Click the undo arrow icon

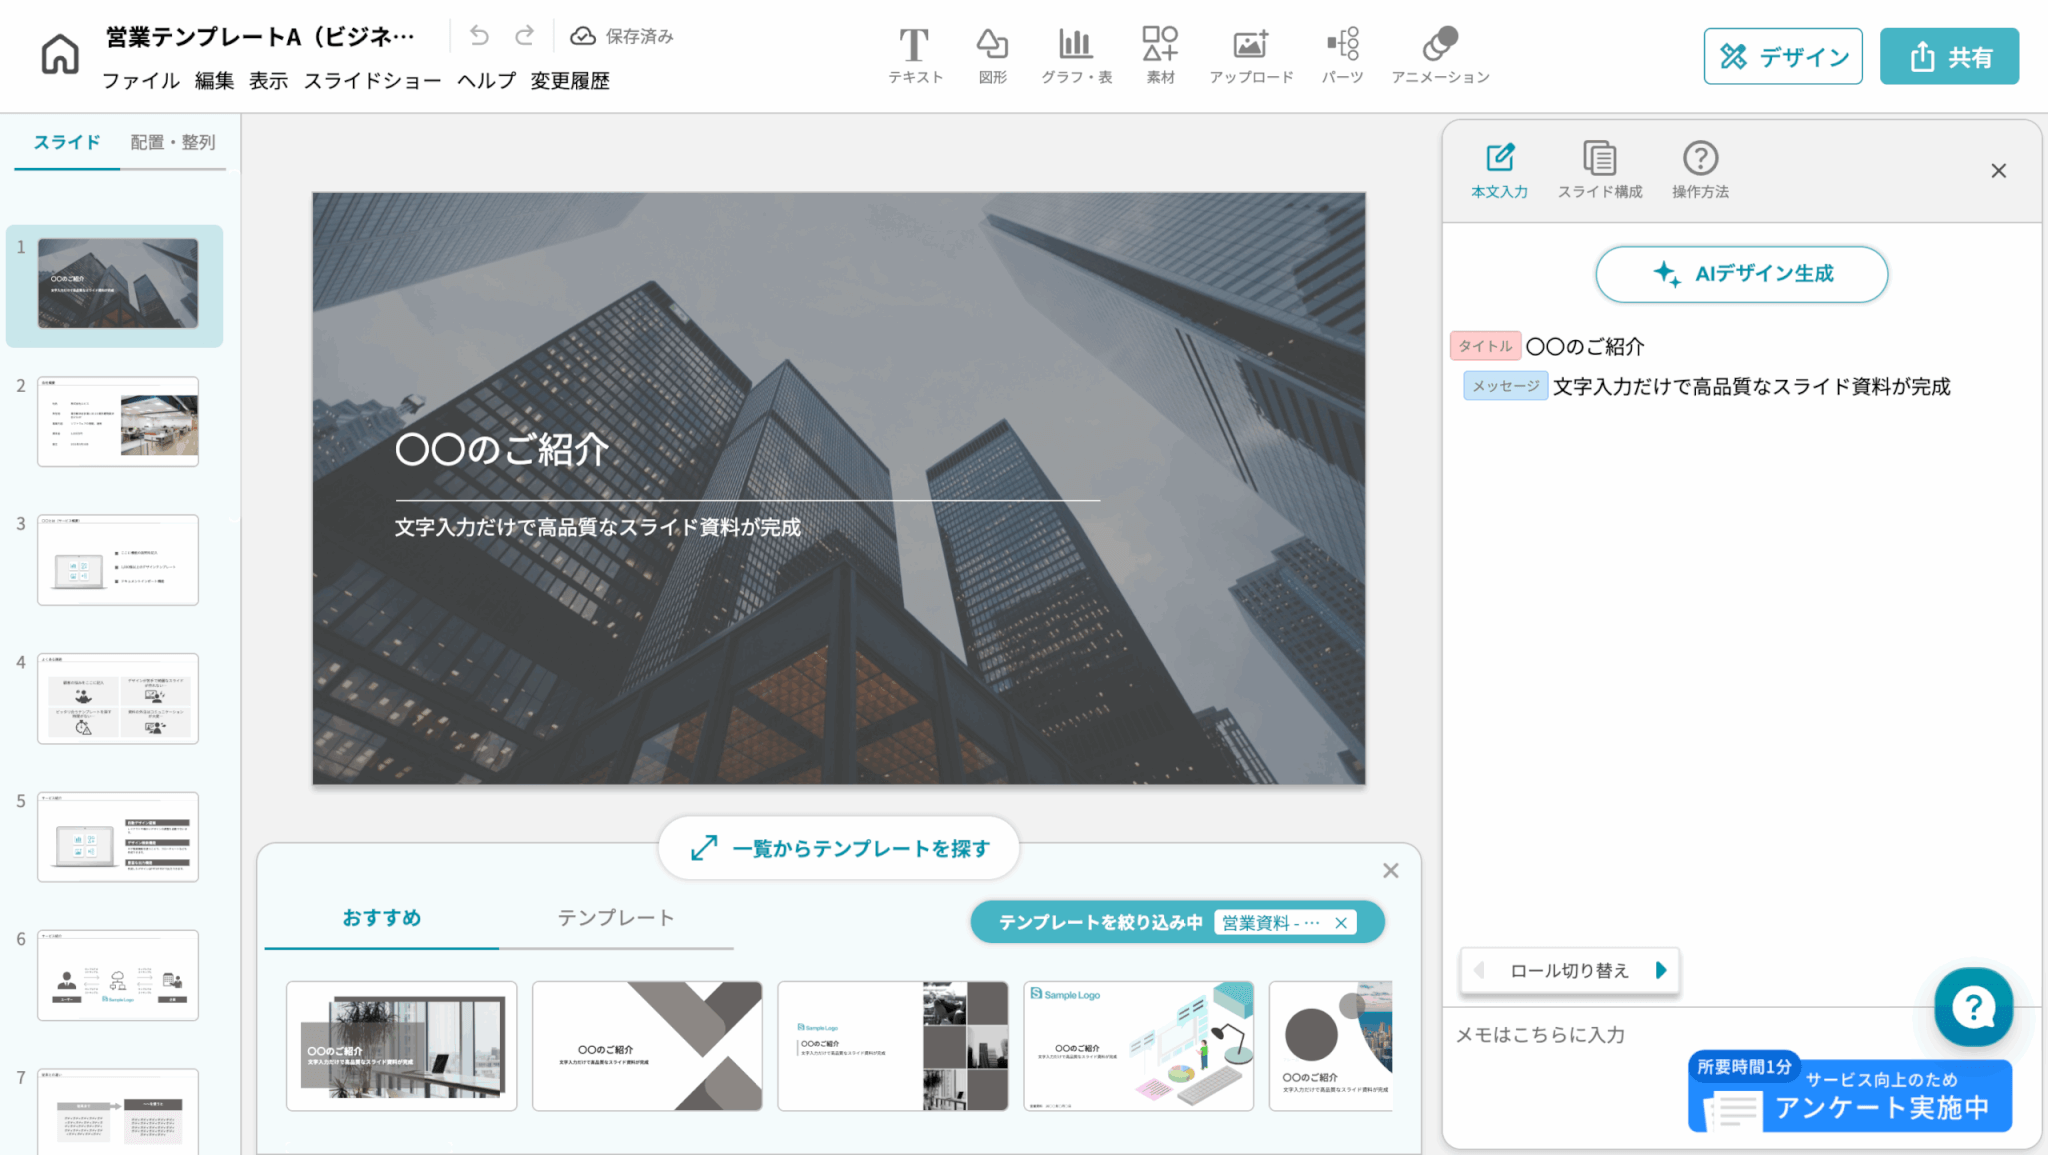point(479,36)
